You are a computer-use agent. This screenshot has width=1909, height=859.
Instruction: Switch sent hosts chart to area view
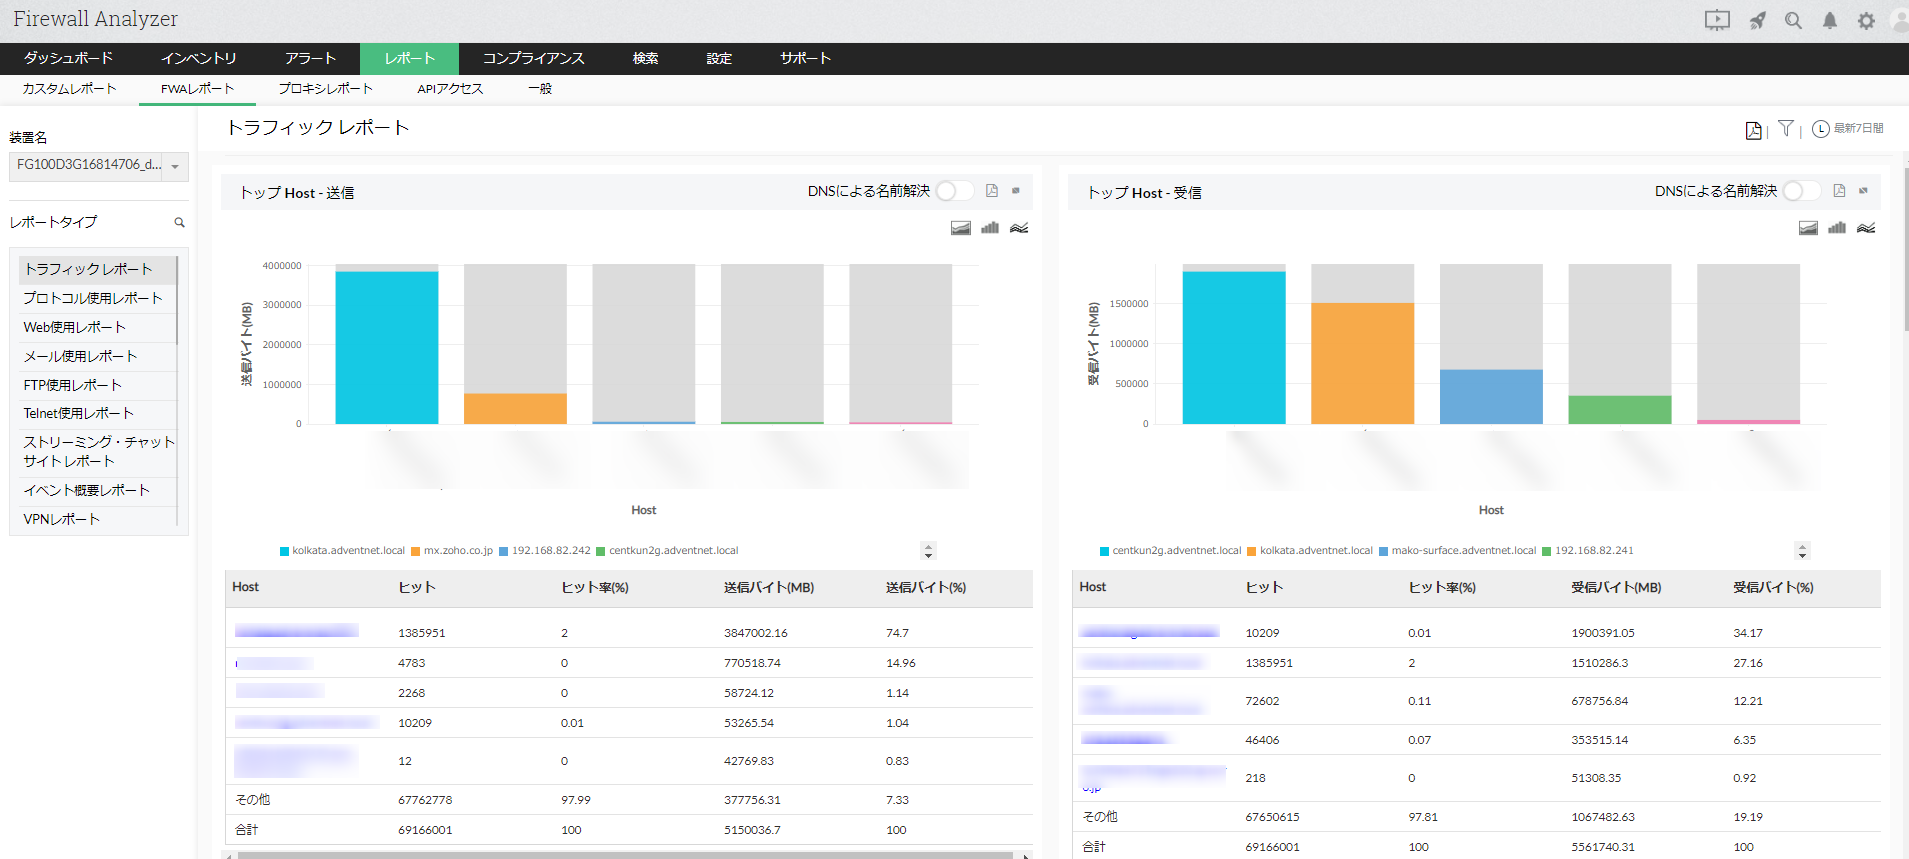coord(960,228)
